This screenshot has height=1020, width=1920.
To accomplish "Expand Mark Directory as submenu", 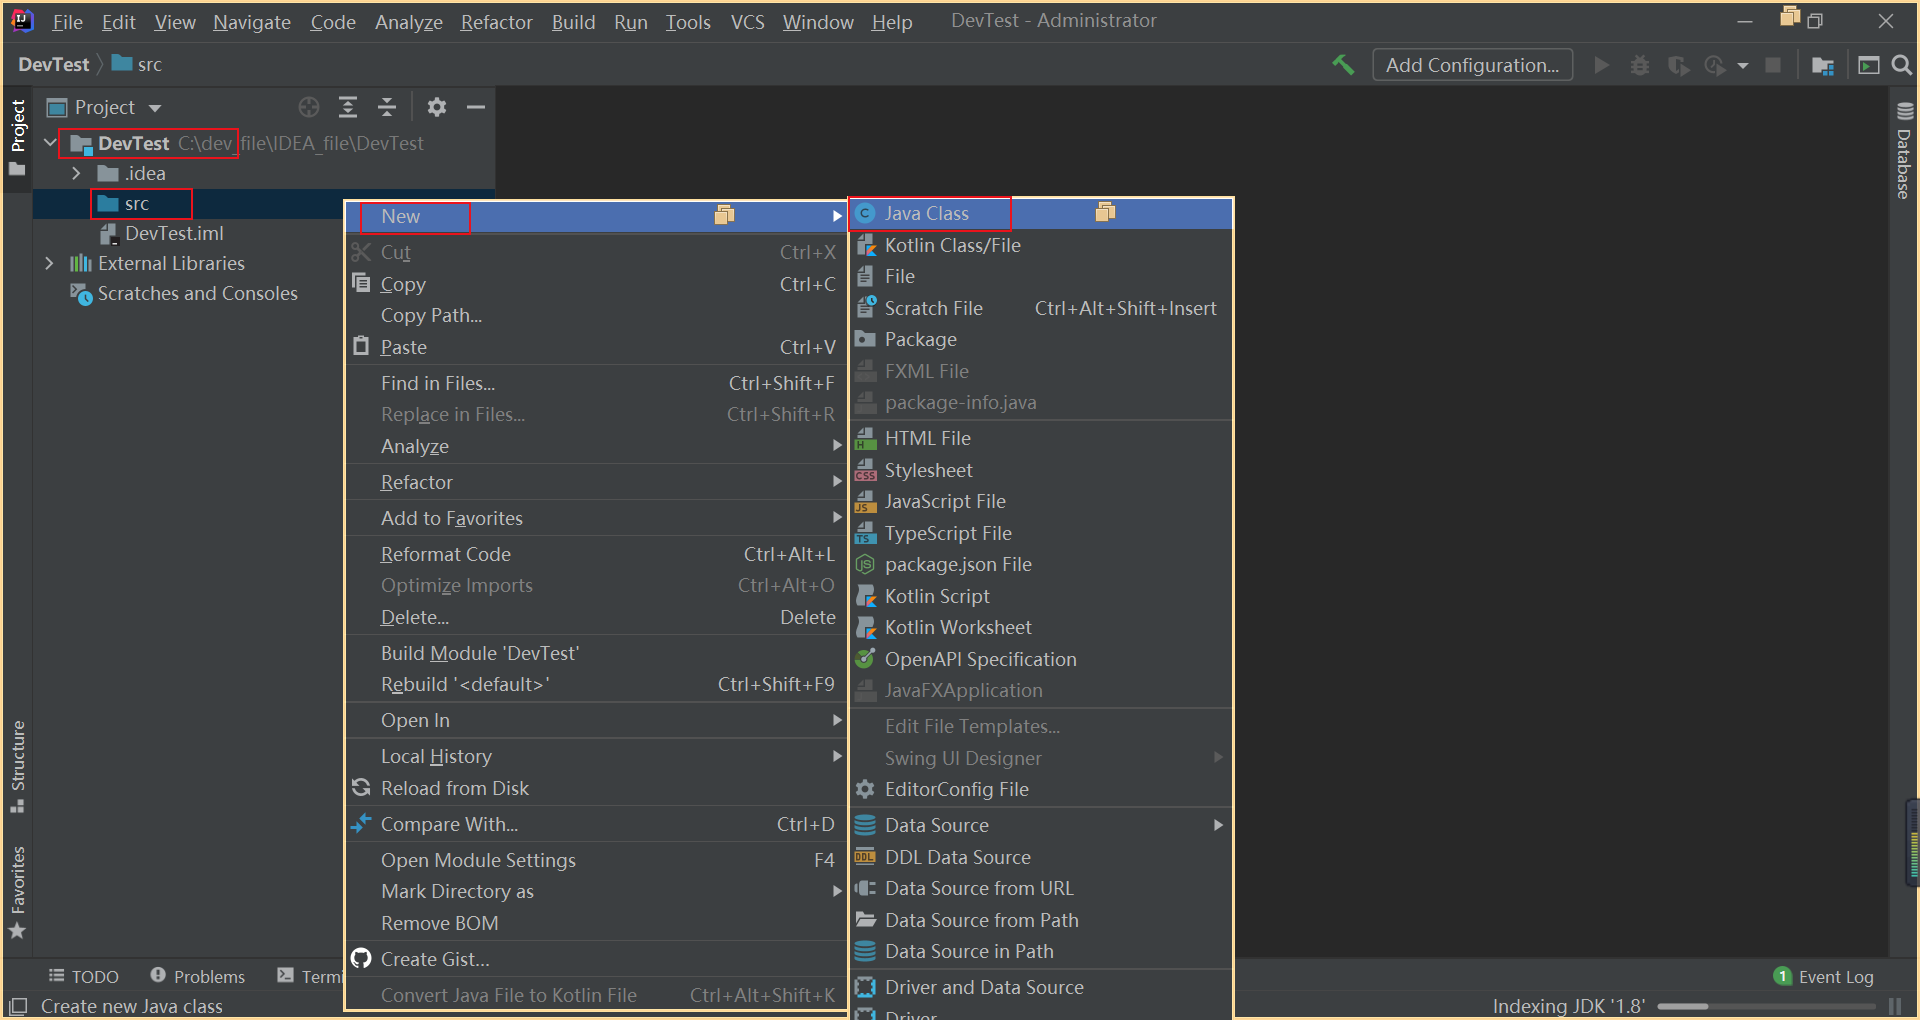I will click(596, 891).
